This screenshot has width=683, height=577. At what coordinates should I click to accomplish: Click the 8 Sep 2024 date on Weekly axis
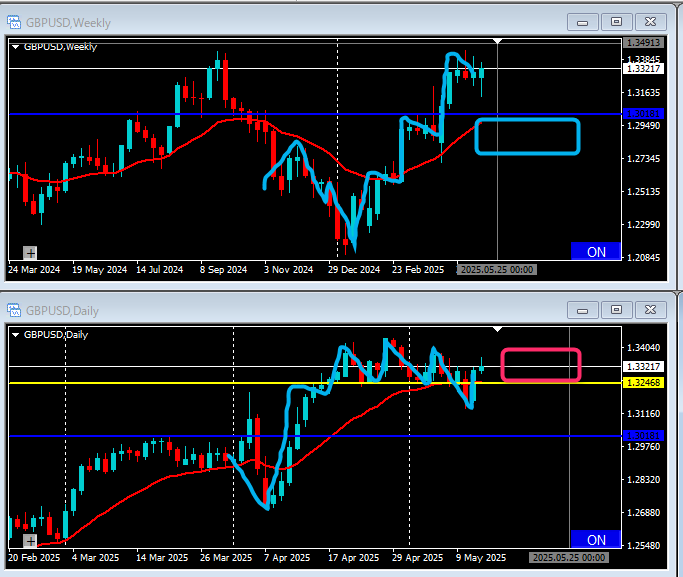click(x=223, y=270)
